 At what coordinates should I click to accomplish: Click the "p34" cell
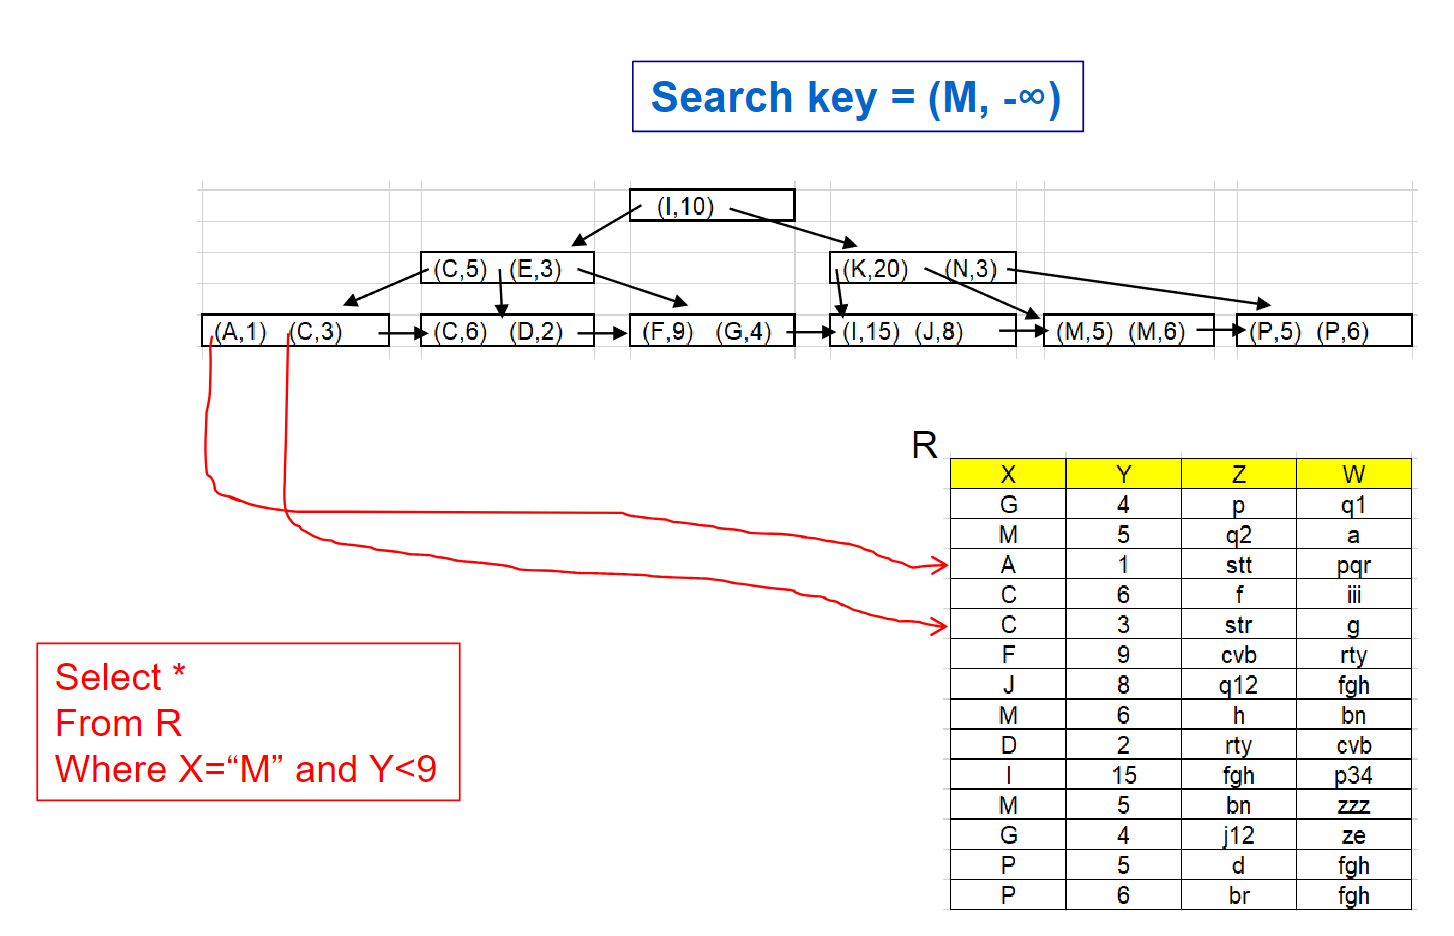pos(1354,775)
